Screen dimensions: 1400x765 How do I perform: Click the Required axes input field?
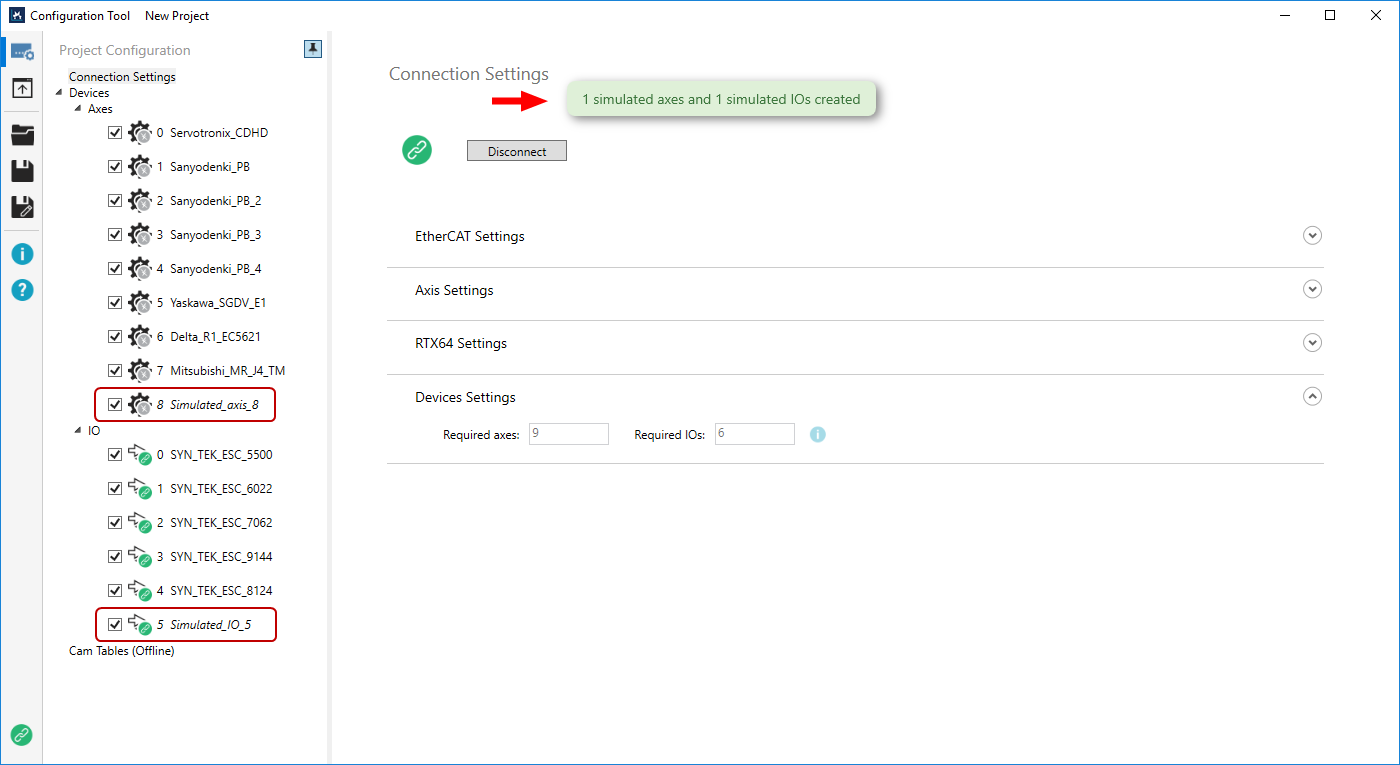tap(569, 434)
